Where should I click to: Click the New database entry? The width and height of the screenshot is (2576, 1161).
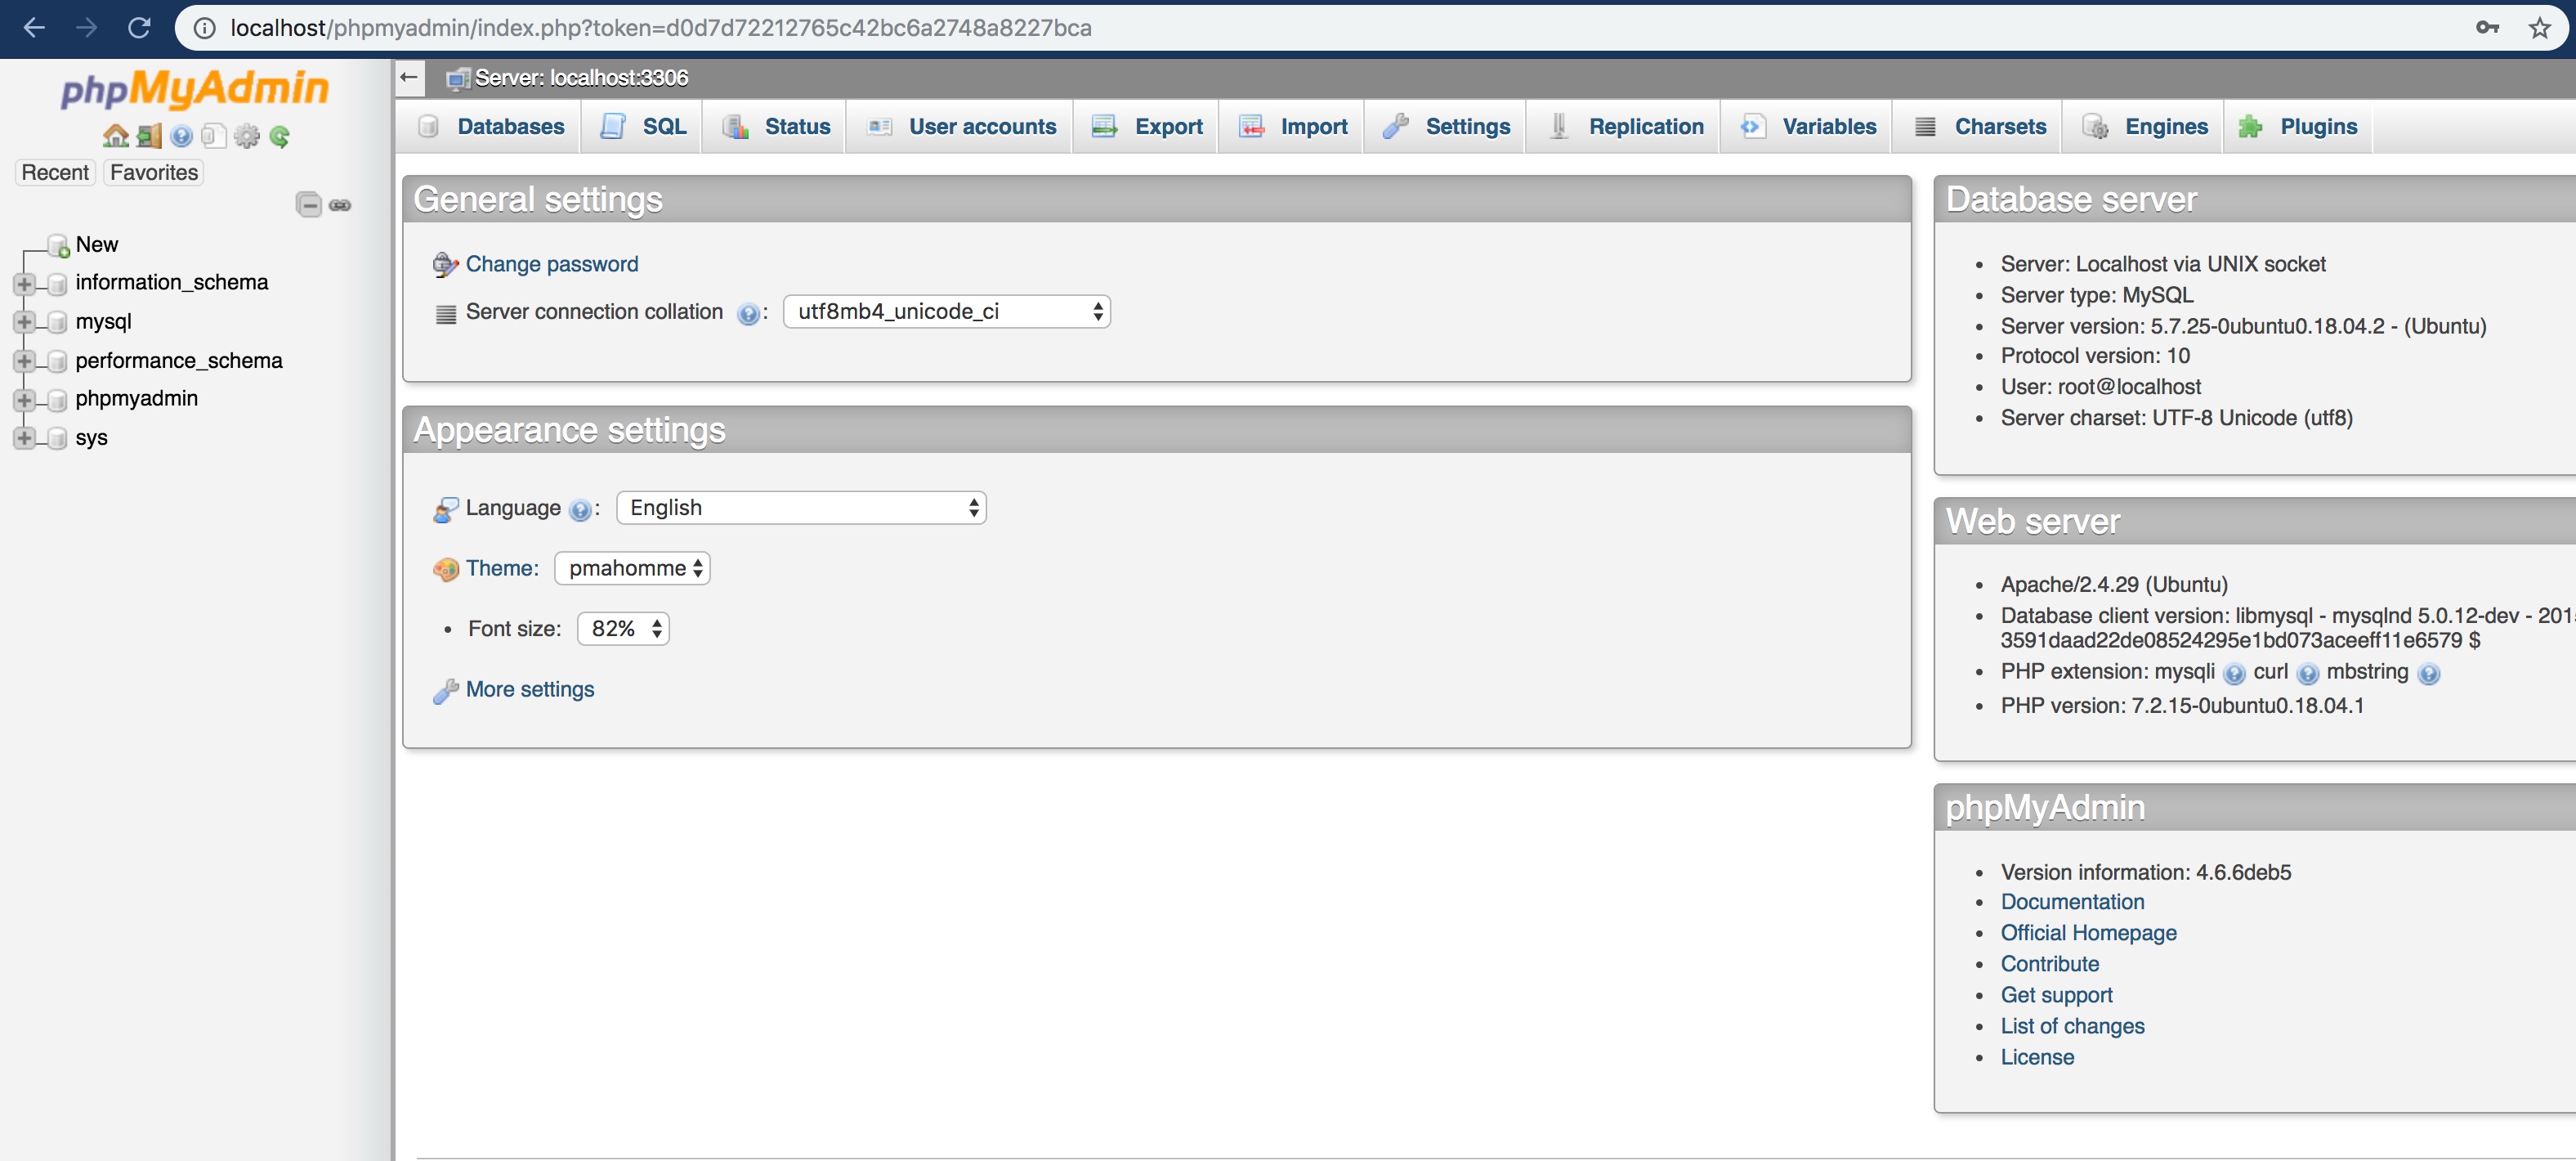point(94,244)
